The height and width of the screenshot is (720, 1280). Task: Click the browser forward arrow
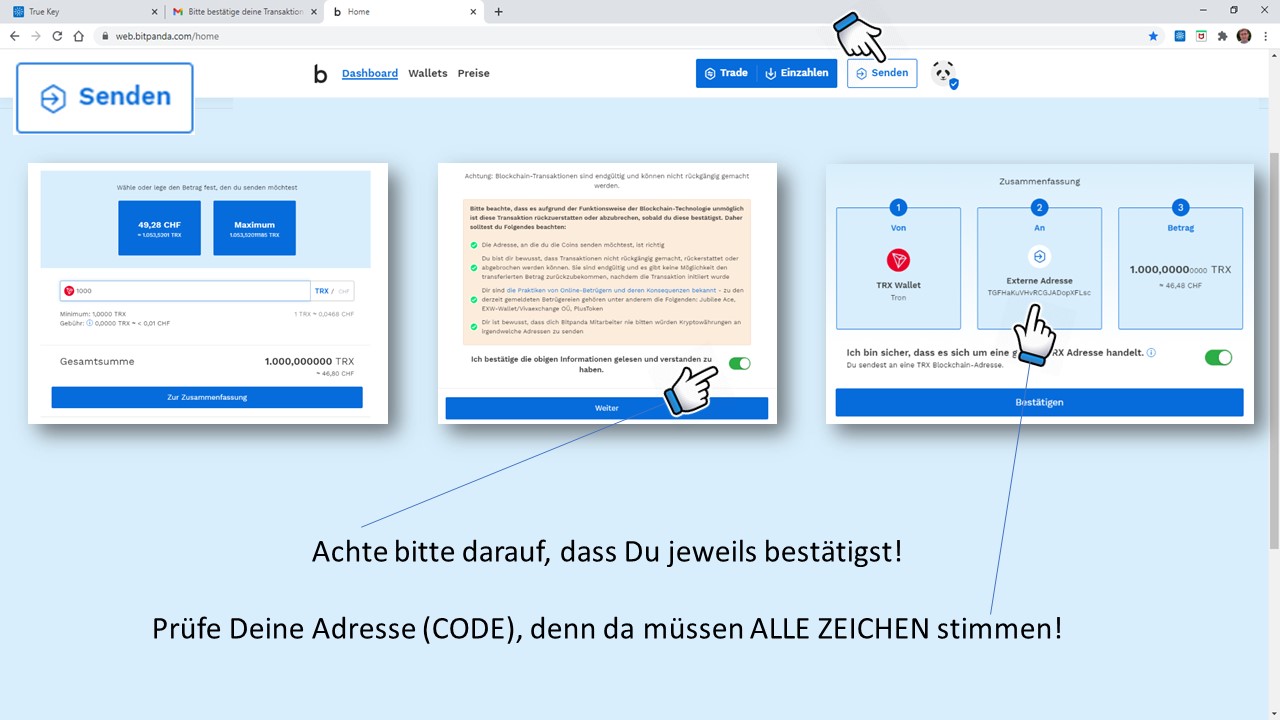click(36, 36)
